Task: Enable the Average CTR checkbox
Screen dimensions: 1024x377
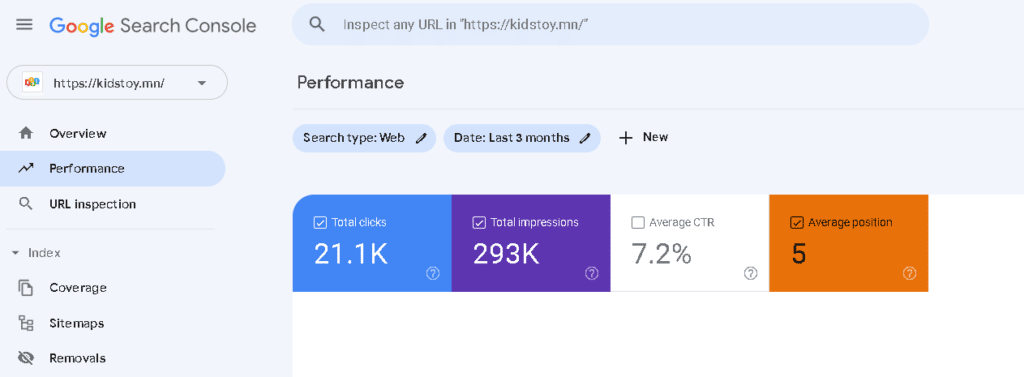Action: click(638, 223)
